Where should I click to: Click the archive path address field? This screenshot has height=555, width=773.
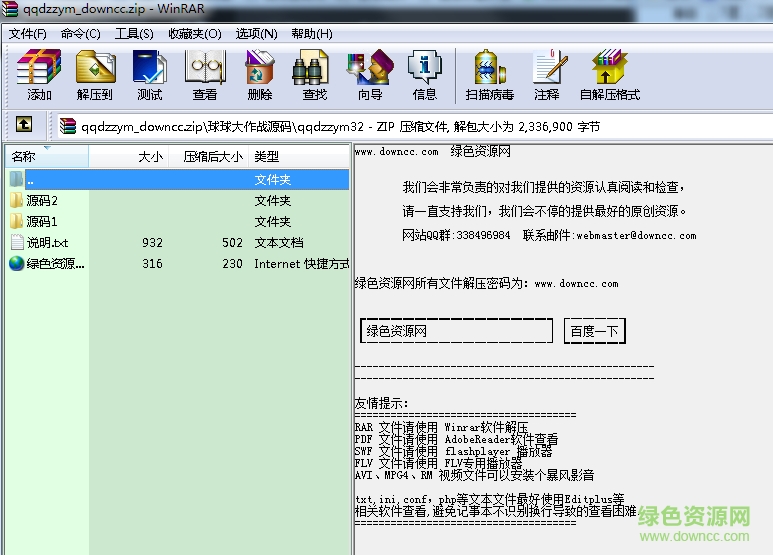[413, 127]
